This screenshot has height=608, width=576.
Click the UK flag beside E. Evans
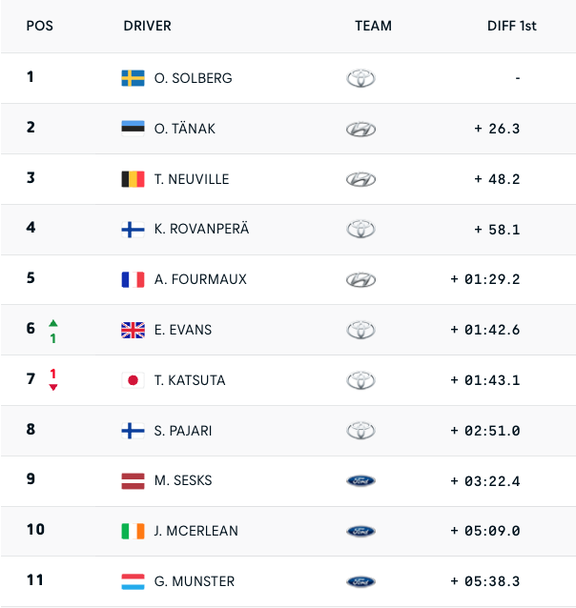point(133,330)
